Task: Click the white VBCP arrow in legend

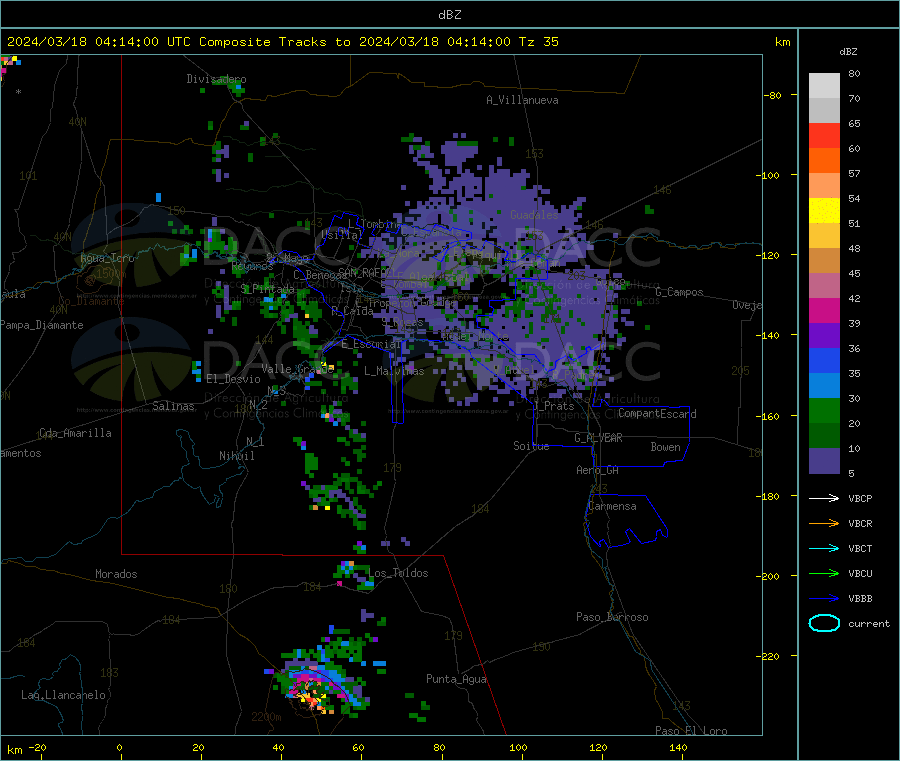Action: (x=824, y=498)
